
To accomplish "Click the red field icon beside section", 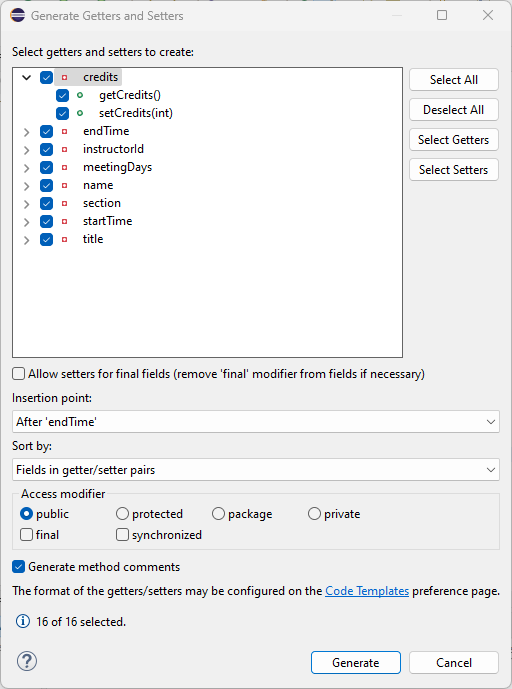I will coord(65,203).
